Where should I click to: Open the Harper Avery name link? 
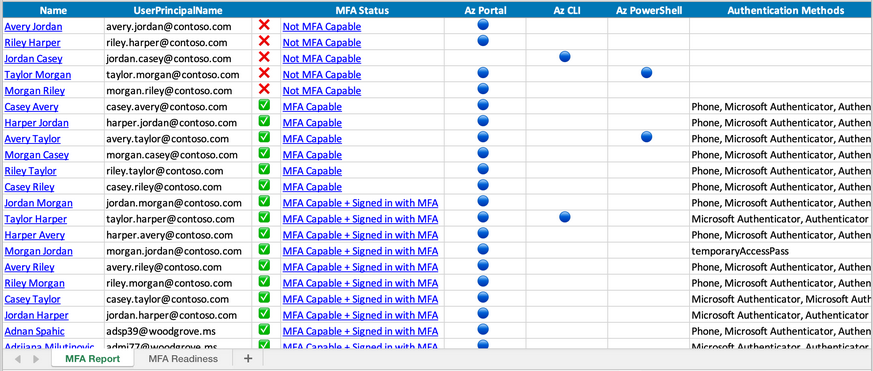point(35,235)
